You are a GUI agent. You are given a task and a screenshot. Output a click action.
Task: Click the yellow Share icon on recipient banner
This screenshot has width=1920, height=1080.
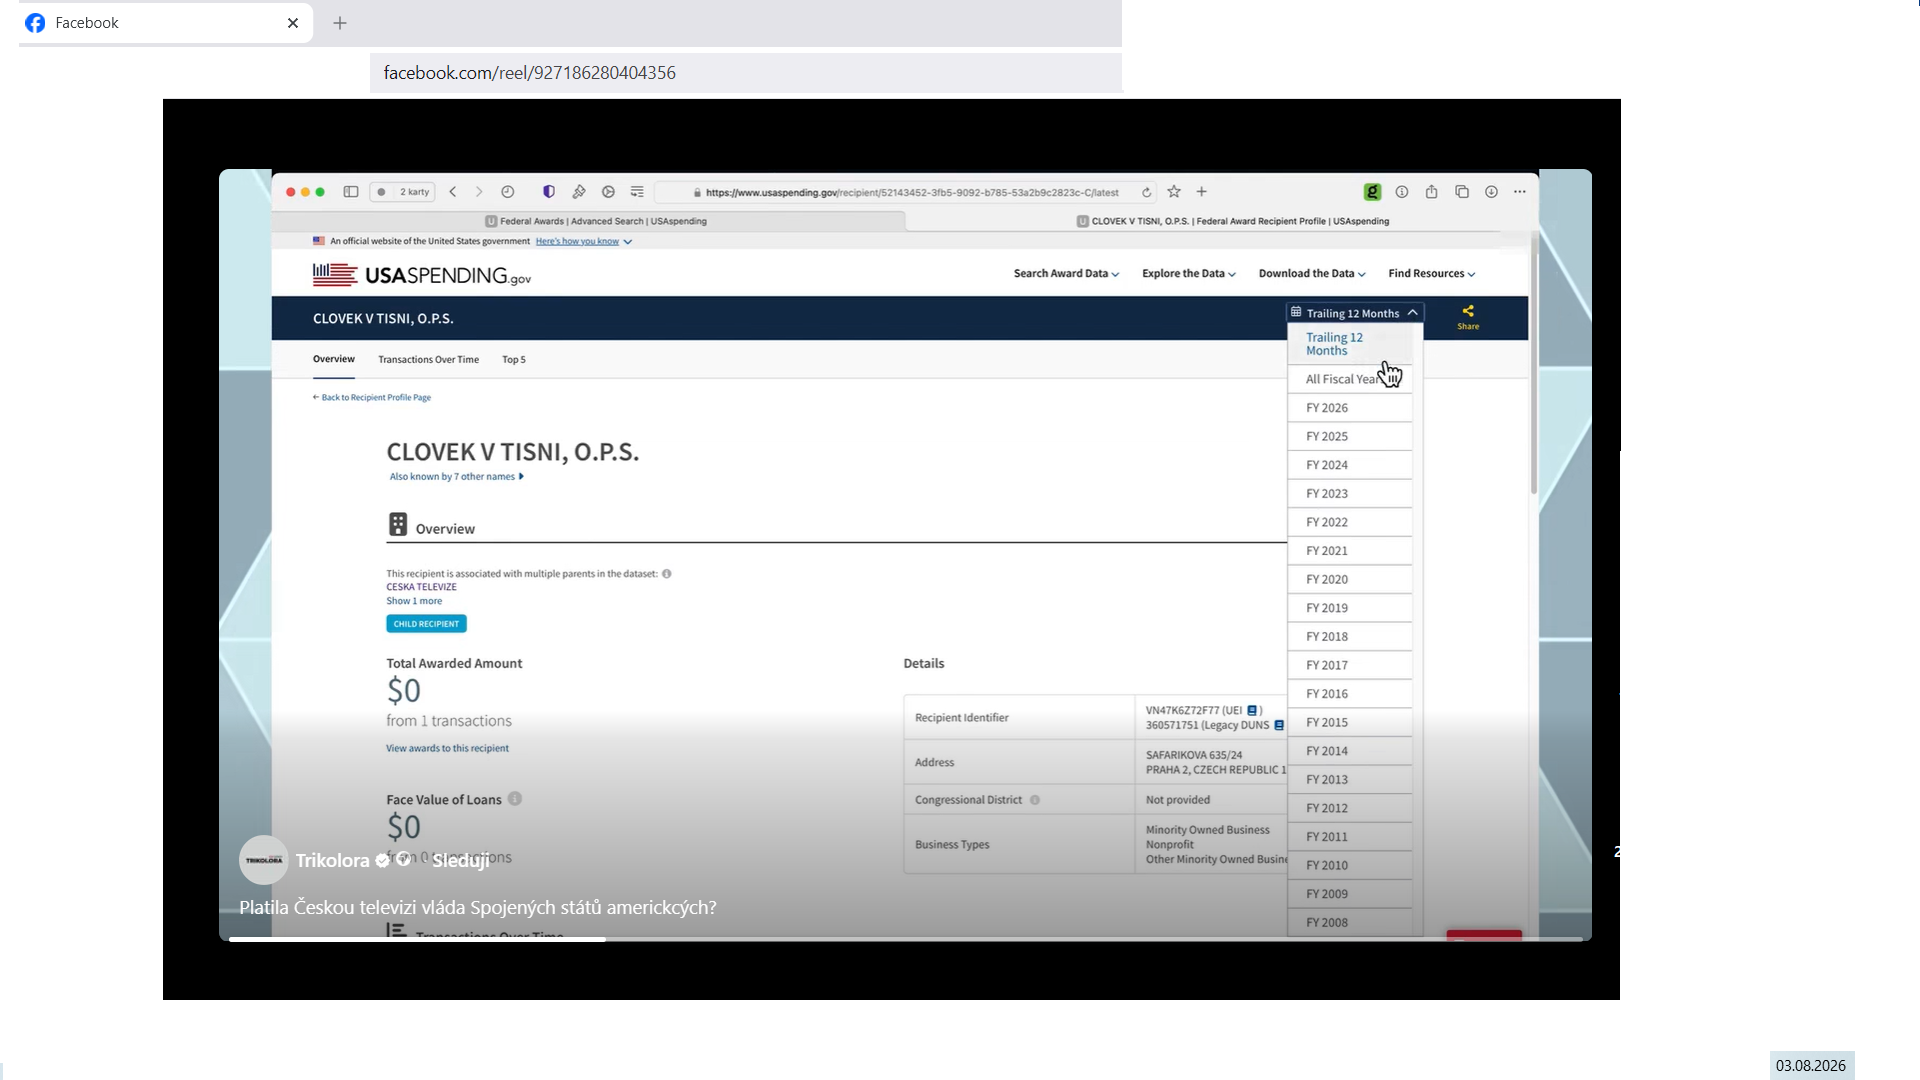1468,317
